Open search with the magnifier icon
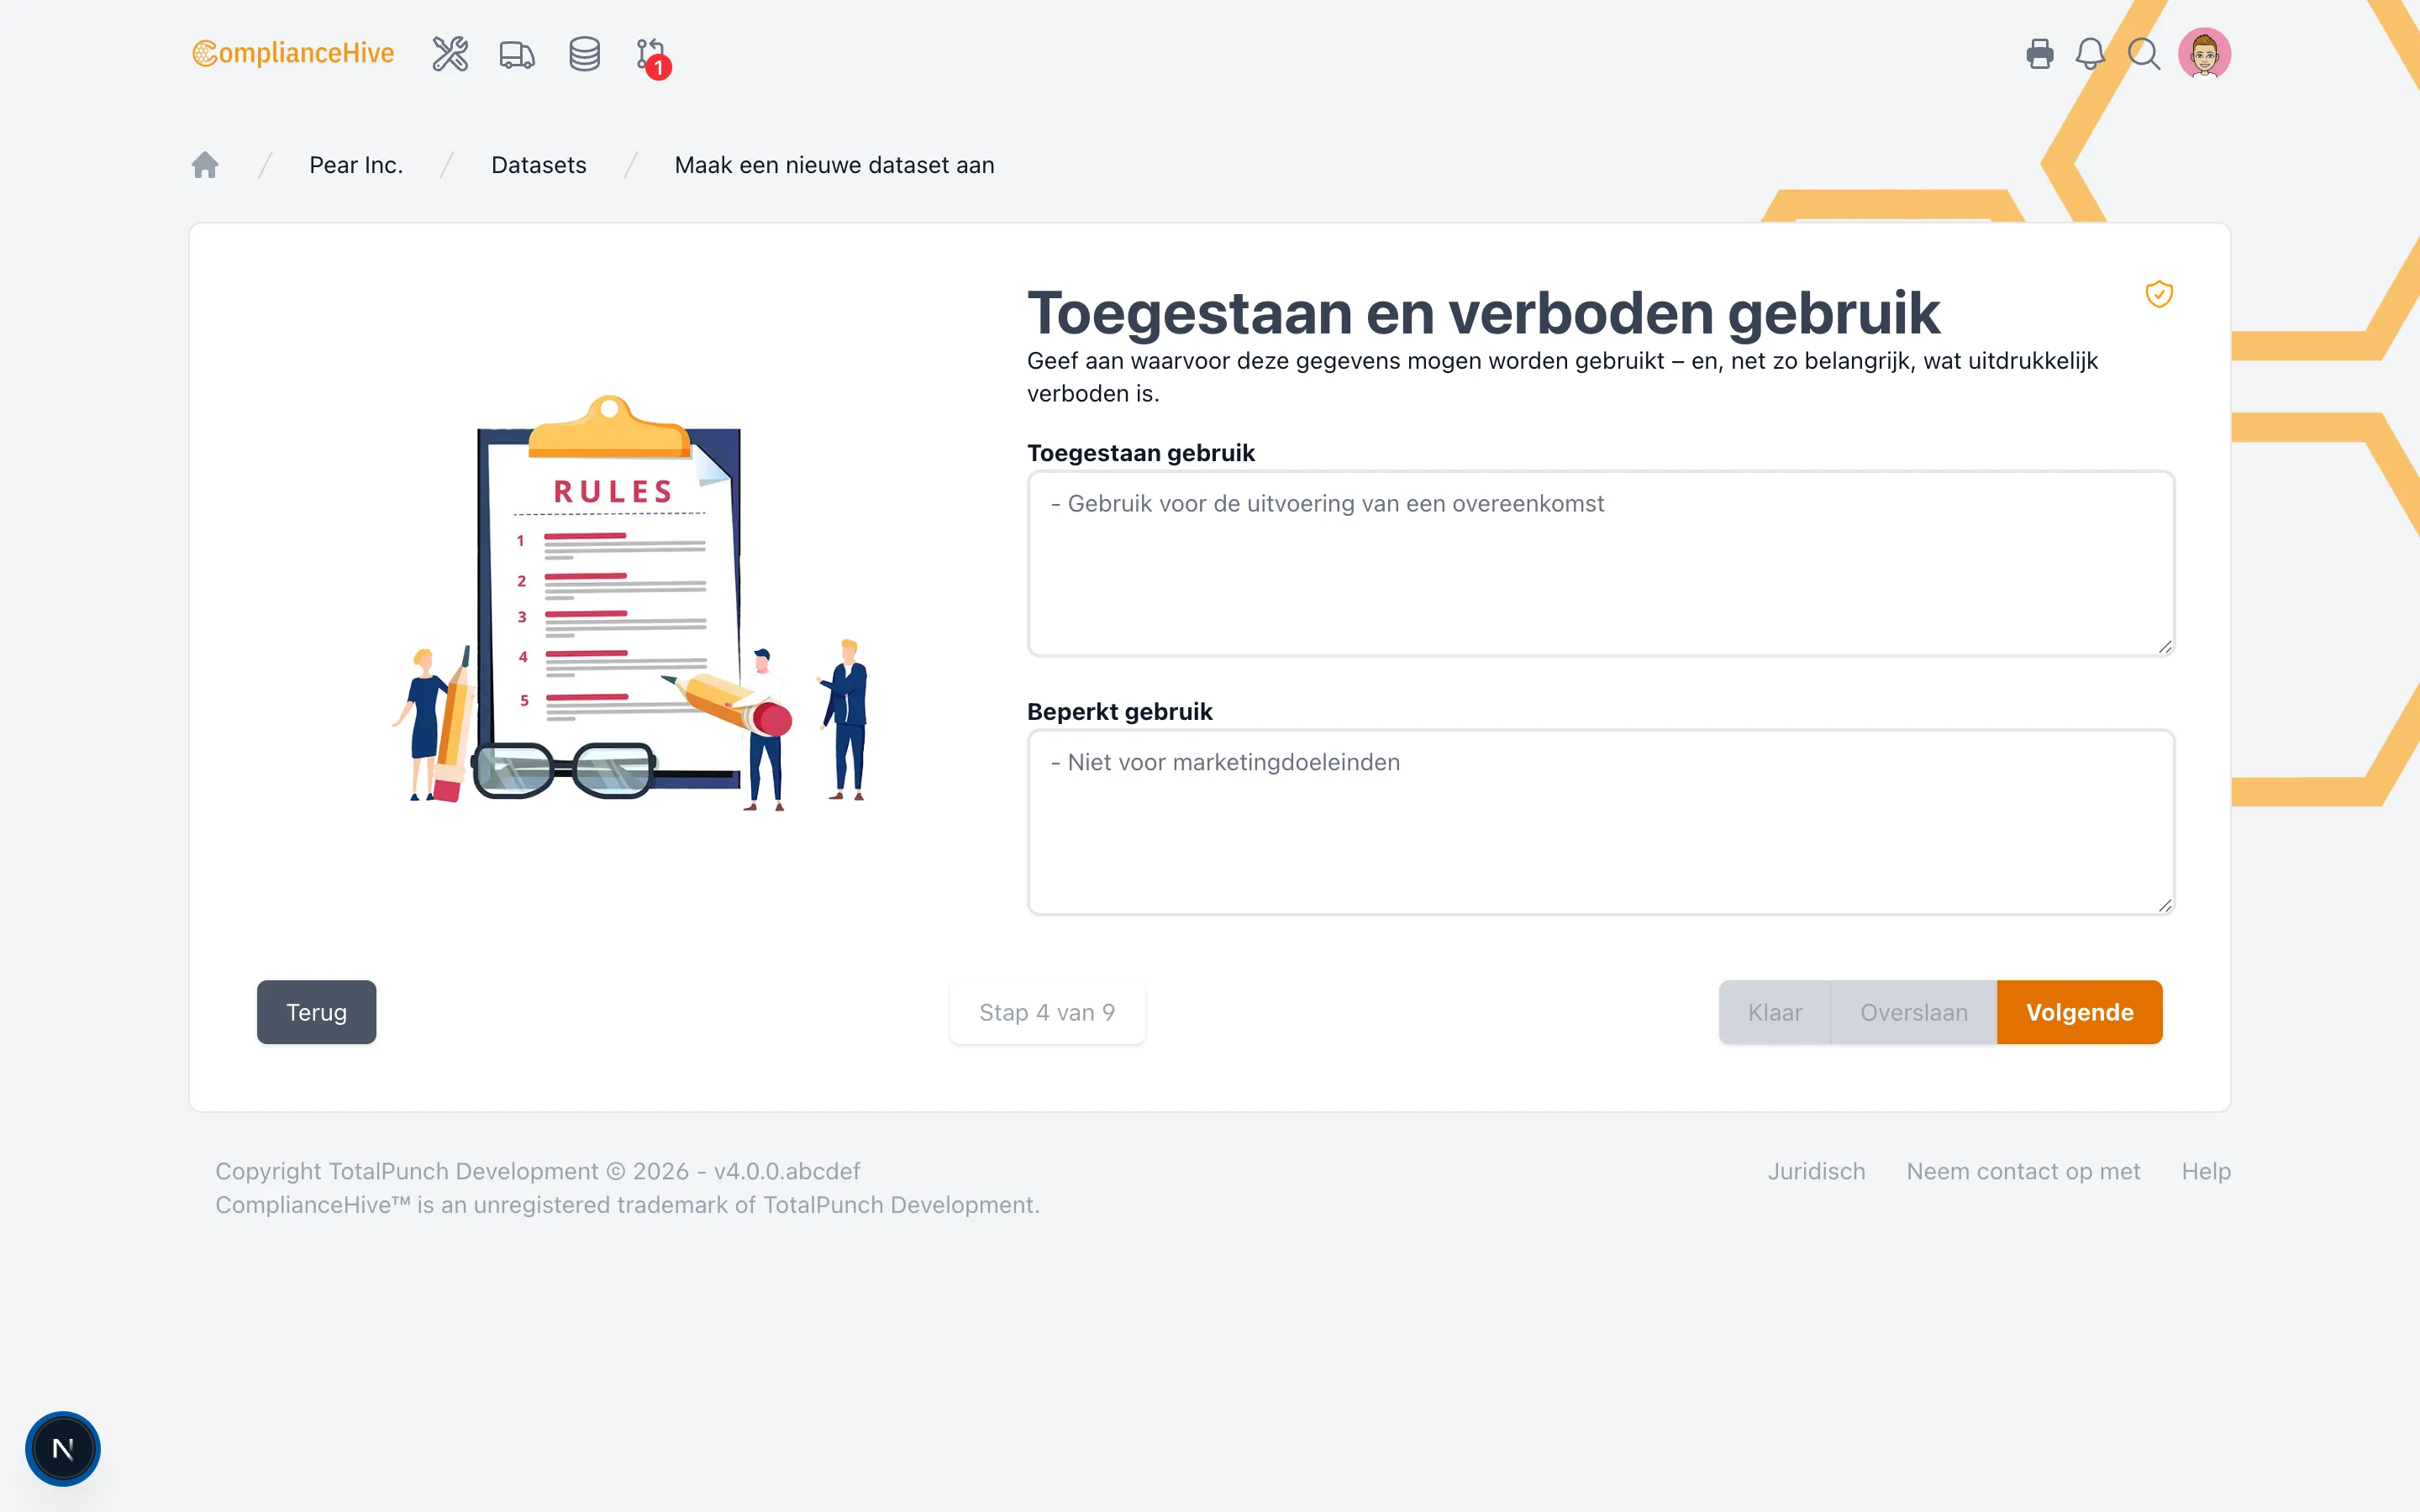The width and height of the screenshot is (2420, 1512). [2144, 54]
